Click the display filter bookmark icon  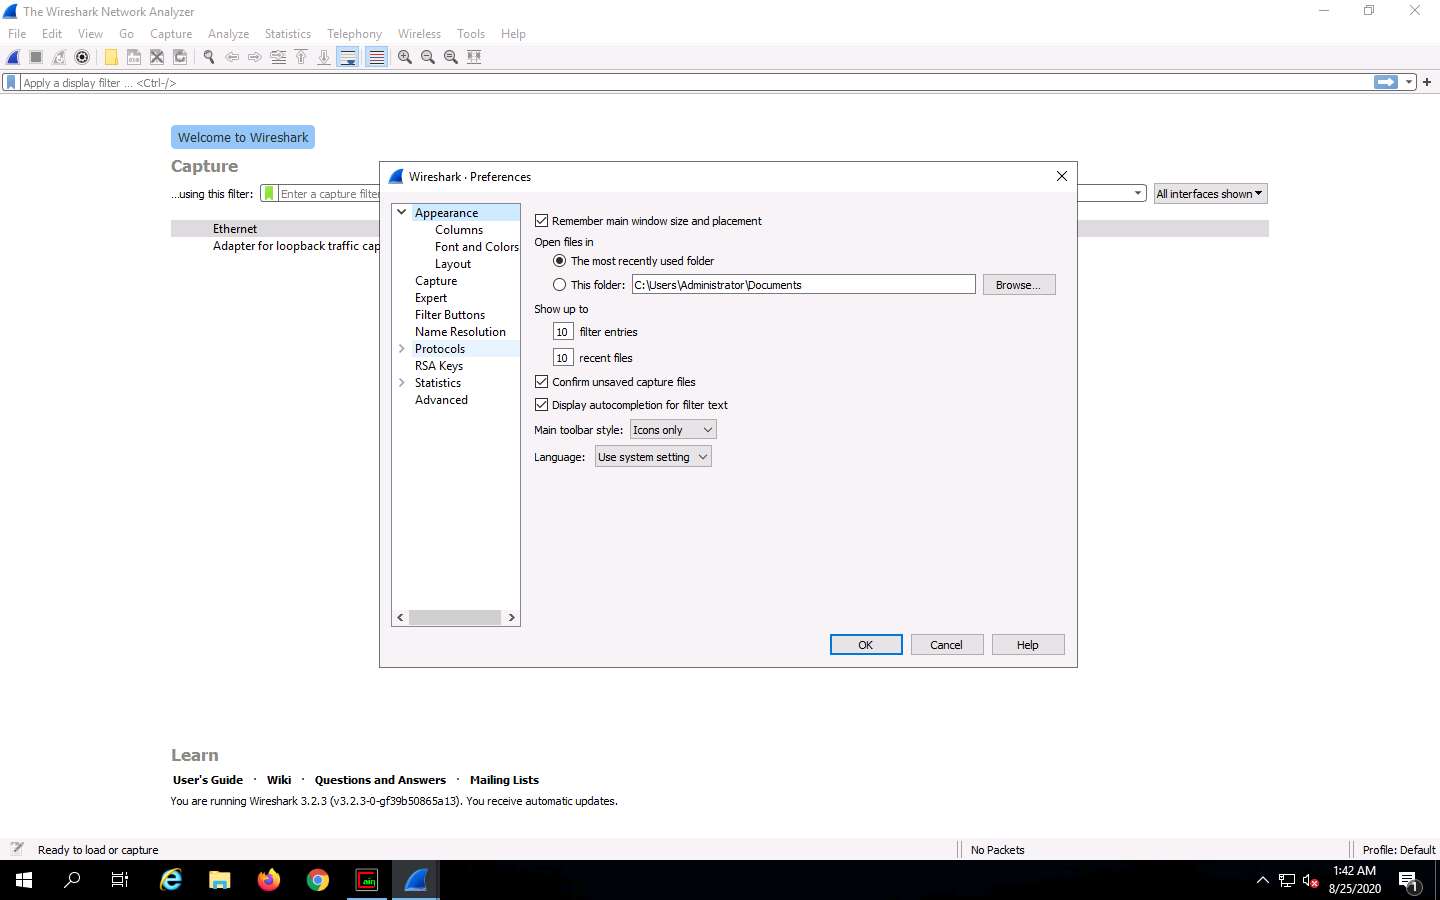(x=11, y=83)
